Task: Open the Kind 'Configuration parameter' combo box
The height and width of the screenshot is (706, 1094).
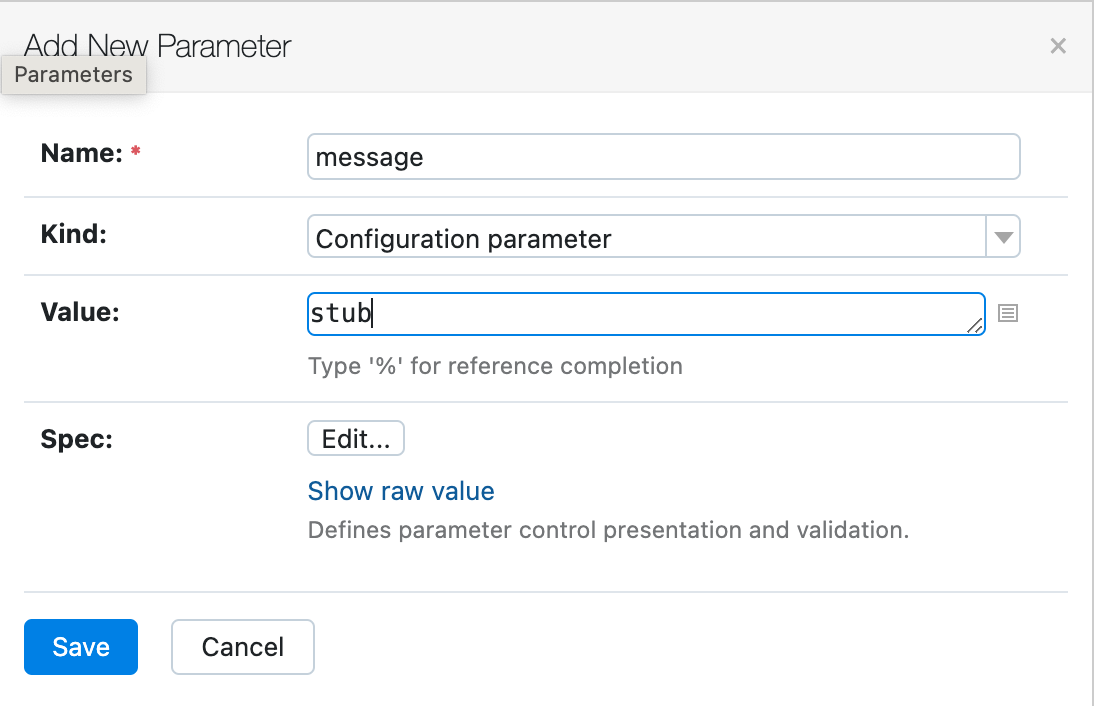Action: pyautogui.click(x=647, y=239)
